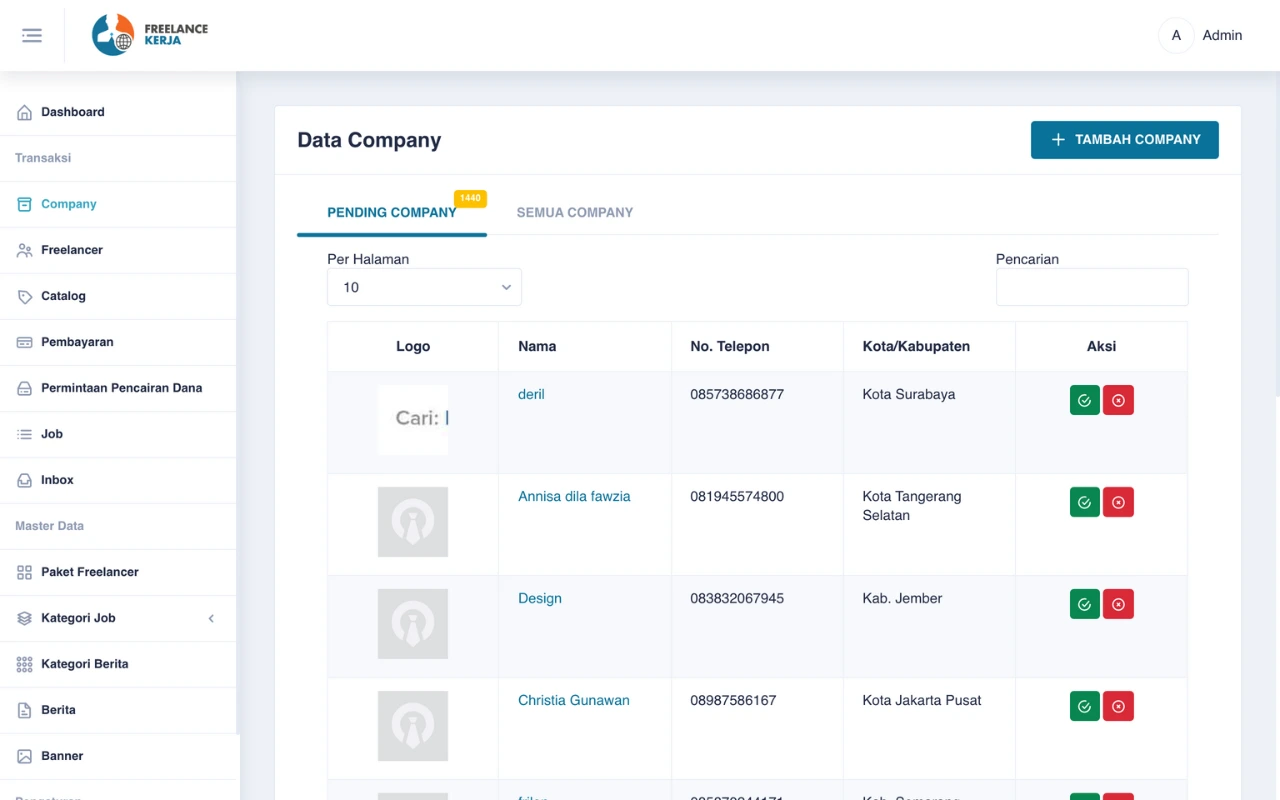Click the Freelancer people icon in sidebar
1280x800 pixels.
(x=25, y=251)
